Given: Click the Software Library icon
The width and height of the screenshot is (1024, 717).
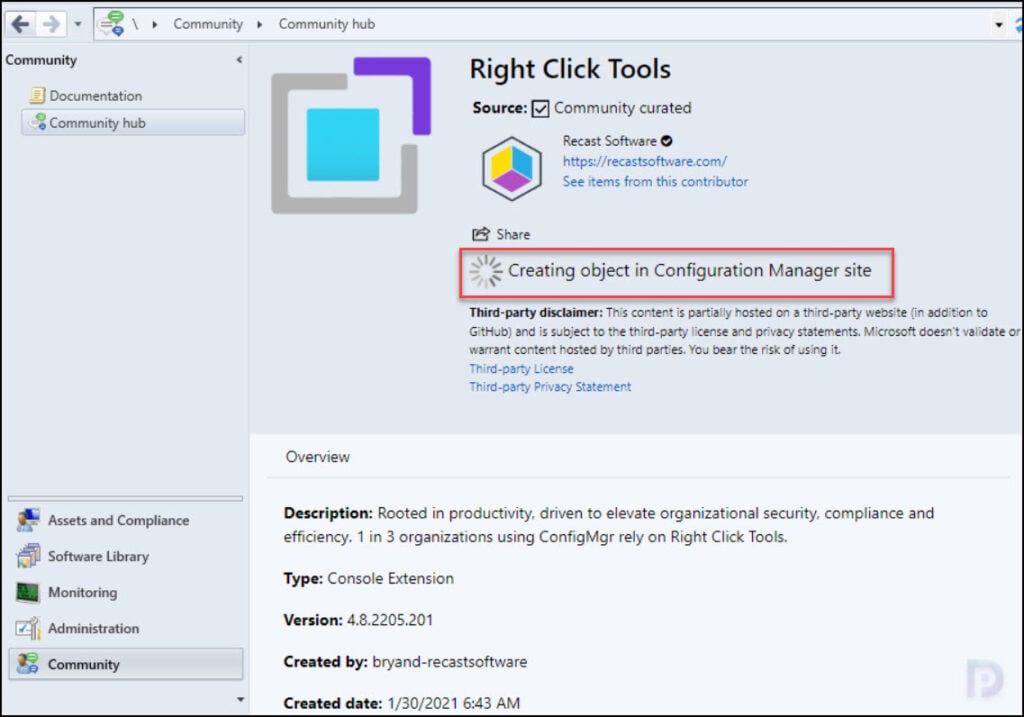Looking at the screenshot, I should [x=28, y=556].
